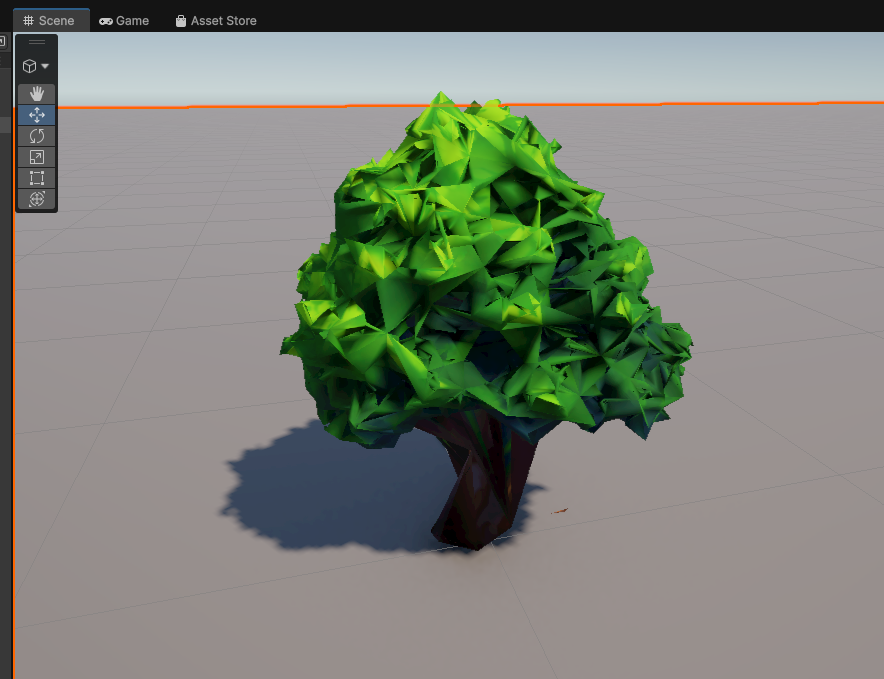
Task: Click the tree's trunk to select it
Action: 480,490
